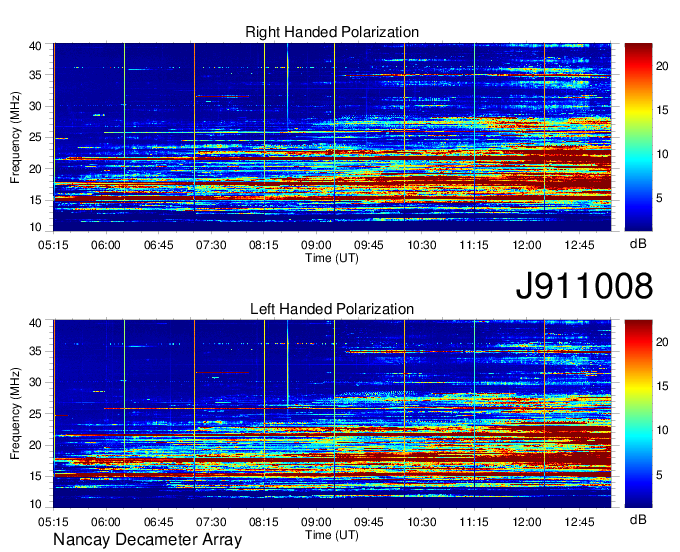Click "Time (UT)" axis label under right-handed plot
The height and width of the screenshot is (552, 680).
coord(332,258)
